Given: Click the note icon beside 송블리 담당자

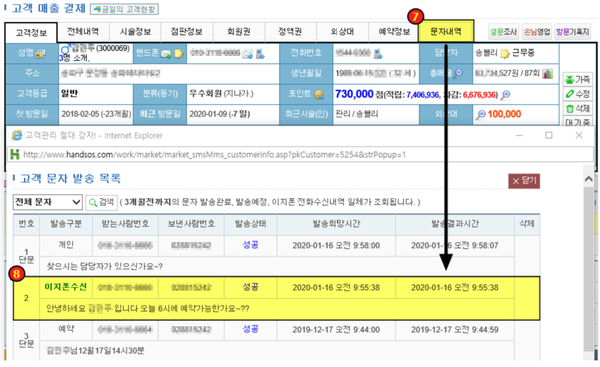Looking at the screenshot, I should click(x=505, y=54).
